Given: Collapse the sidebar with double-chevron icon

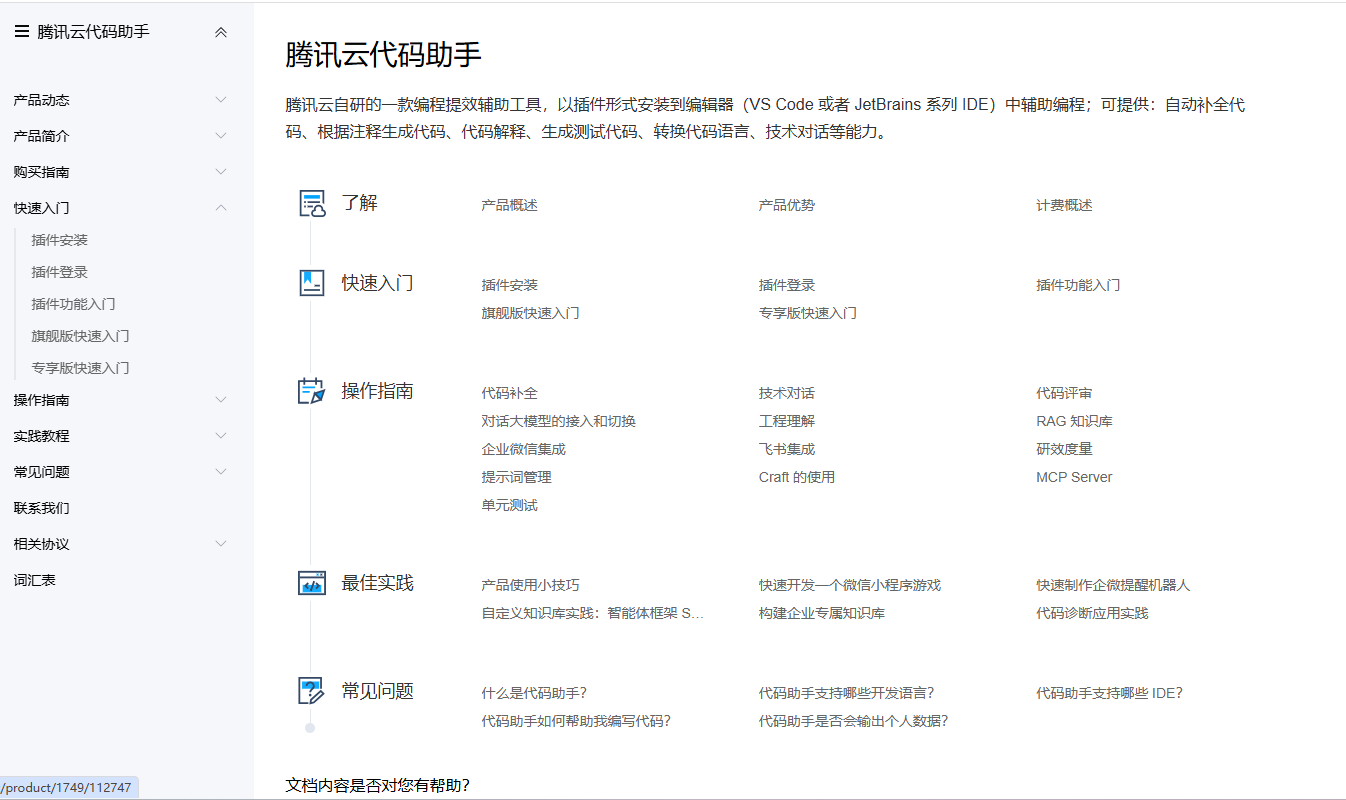Looking at the screenshot, I should pyautogui.click(x=221, y=32).
